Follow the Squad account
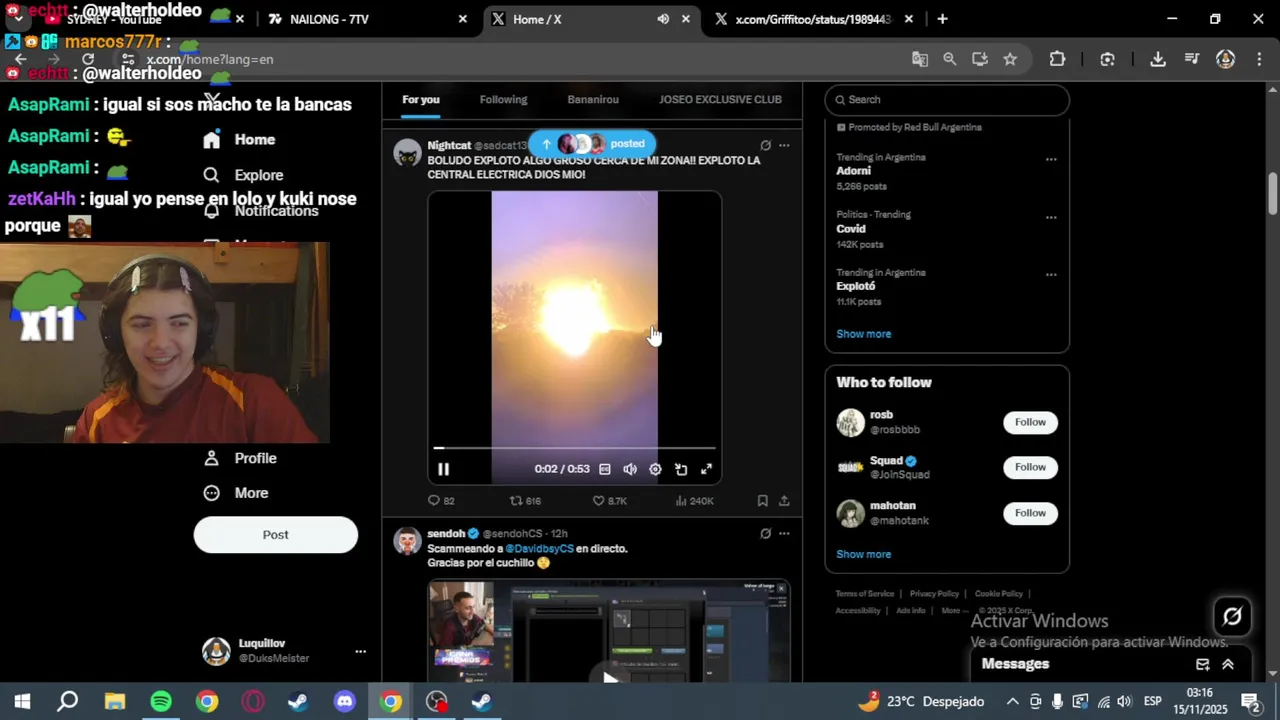 coord(1030,467)
